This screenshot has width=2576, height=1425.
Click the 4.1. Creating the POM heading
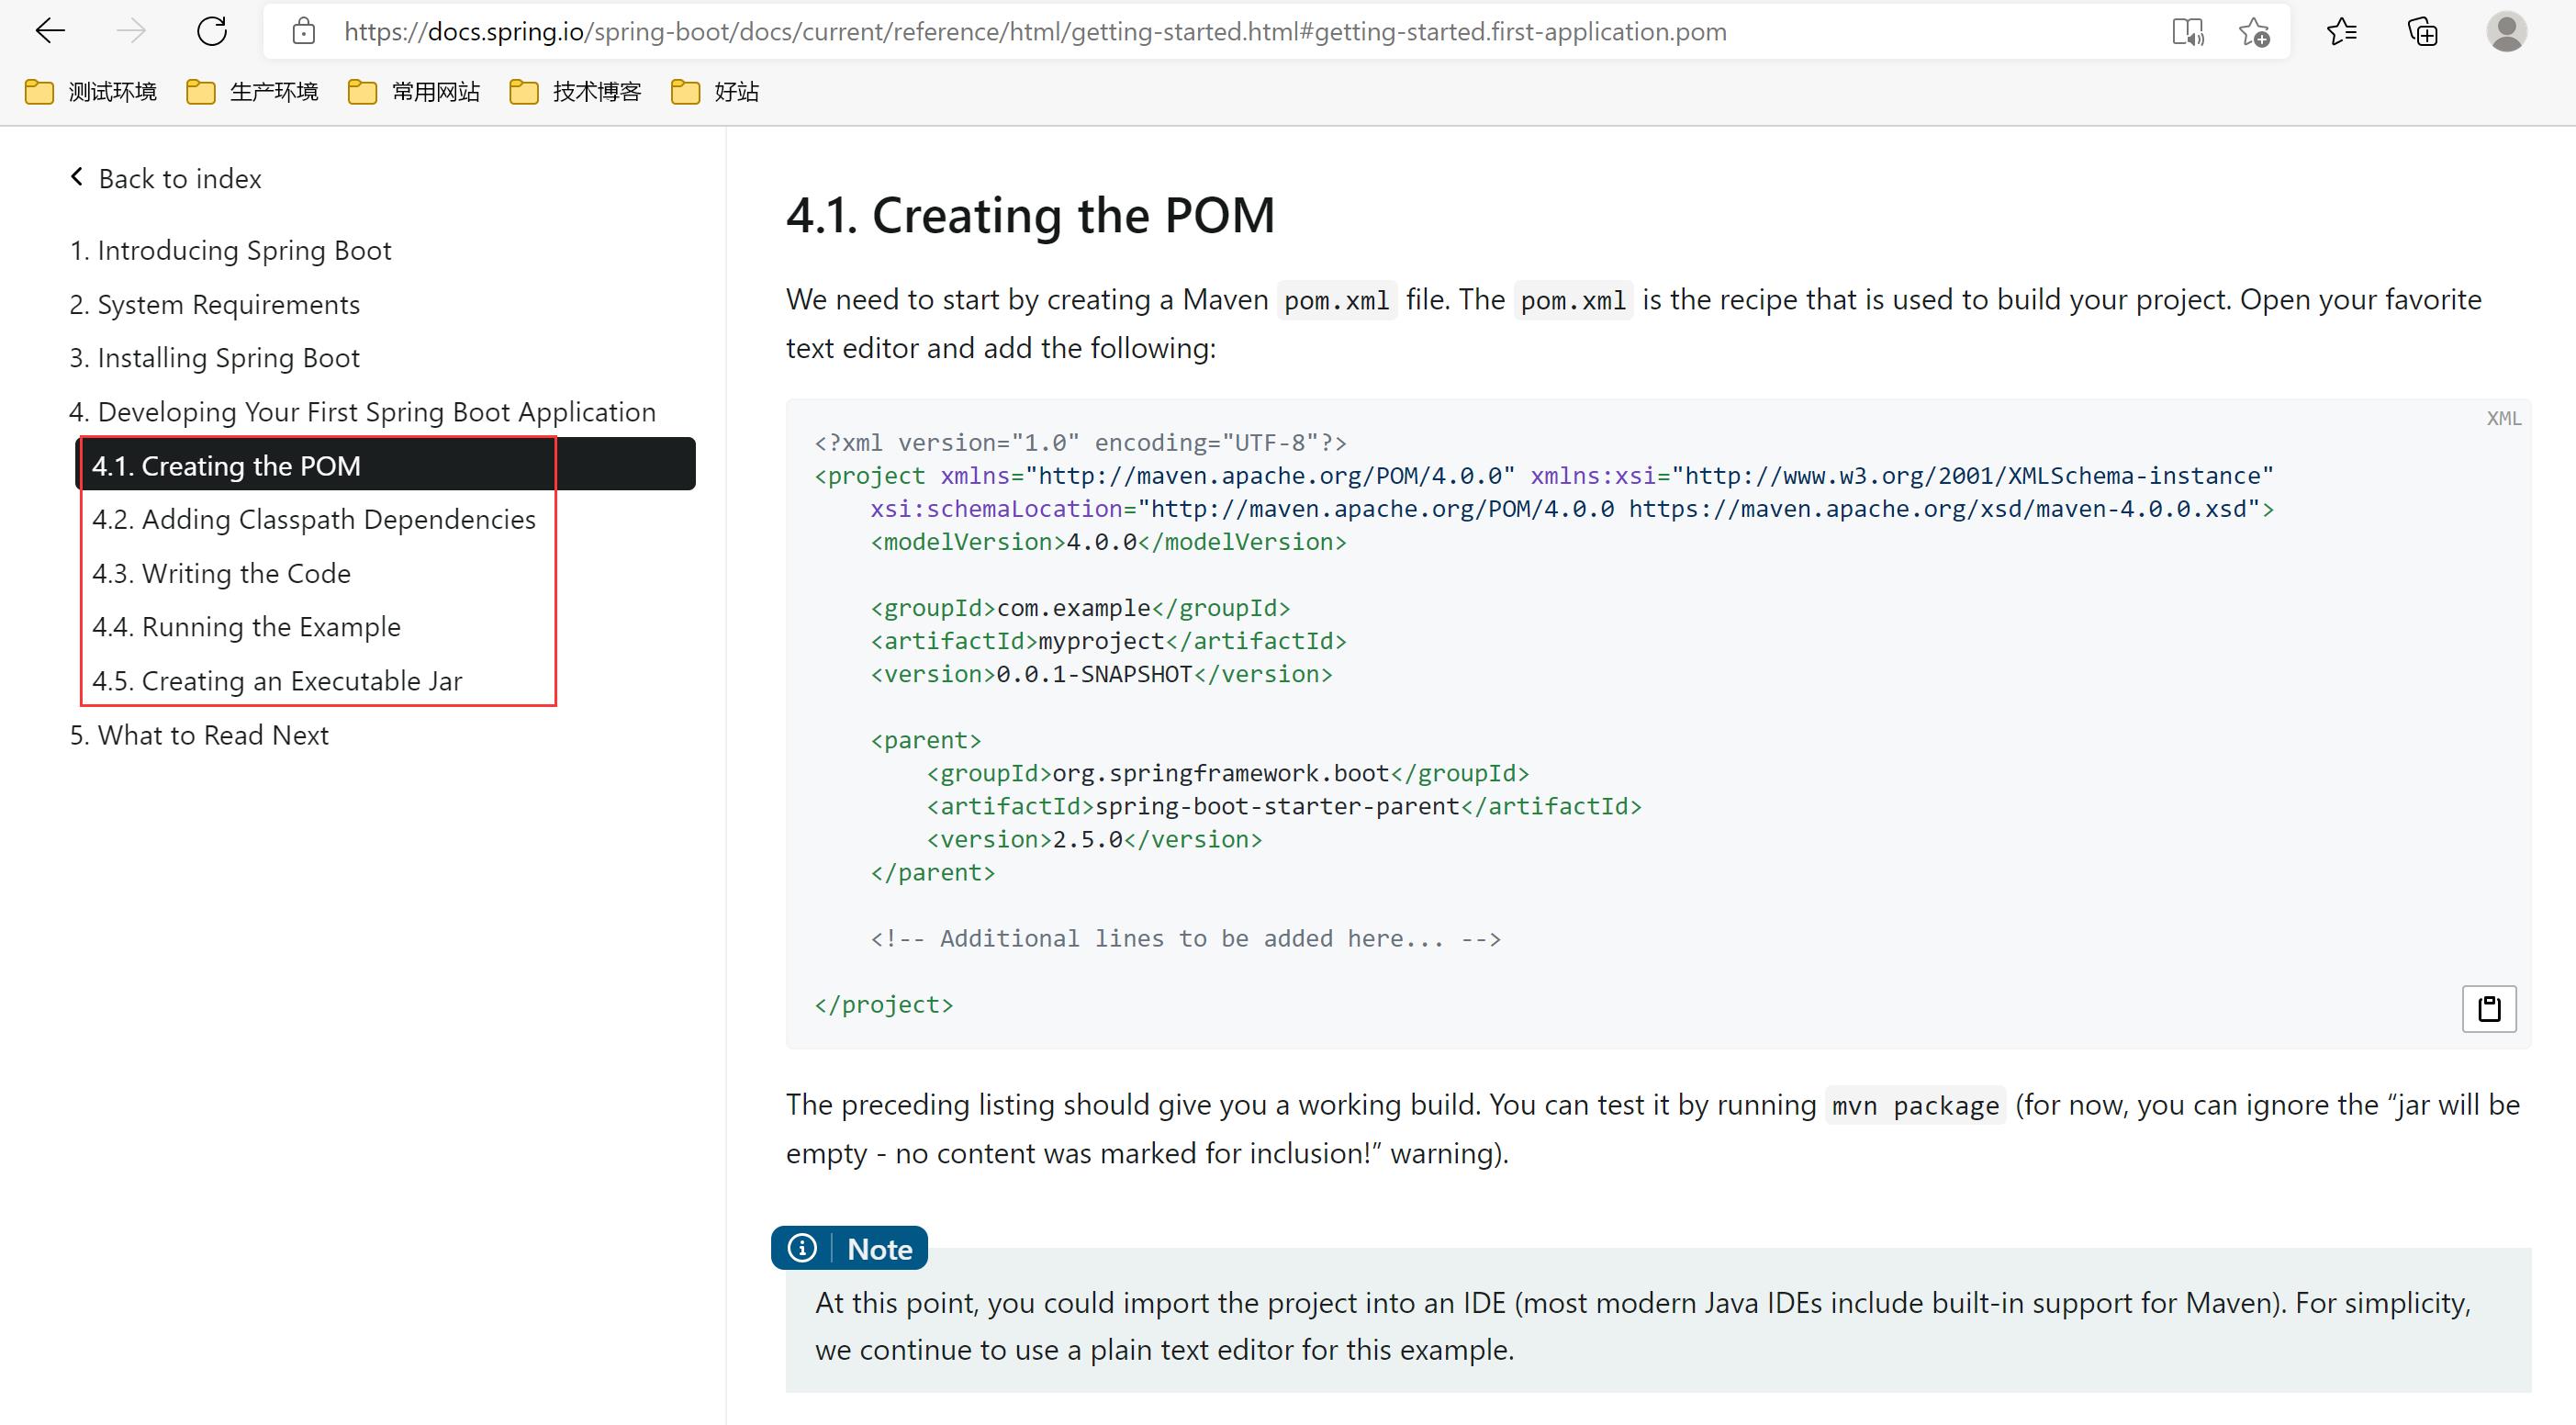coord(1030,215)
